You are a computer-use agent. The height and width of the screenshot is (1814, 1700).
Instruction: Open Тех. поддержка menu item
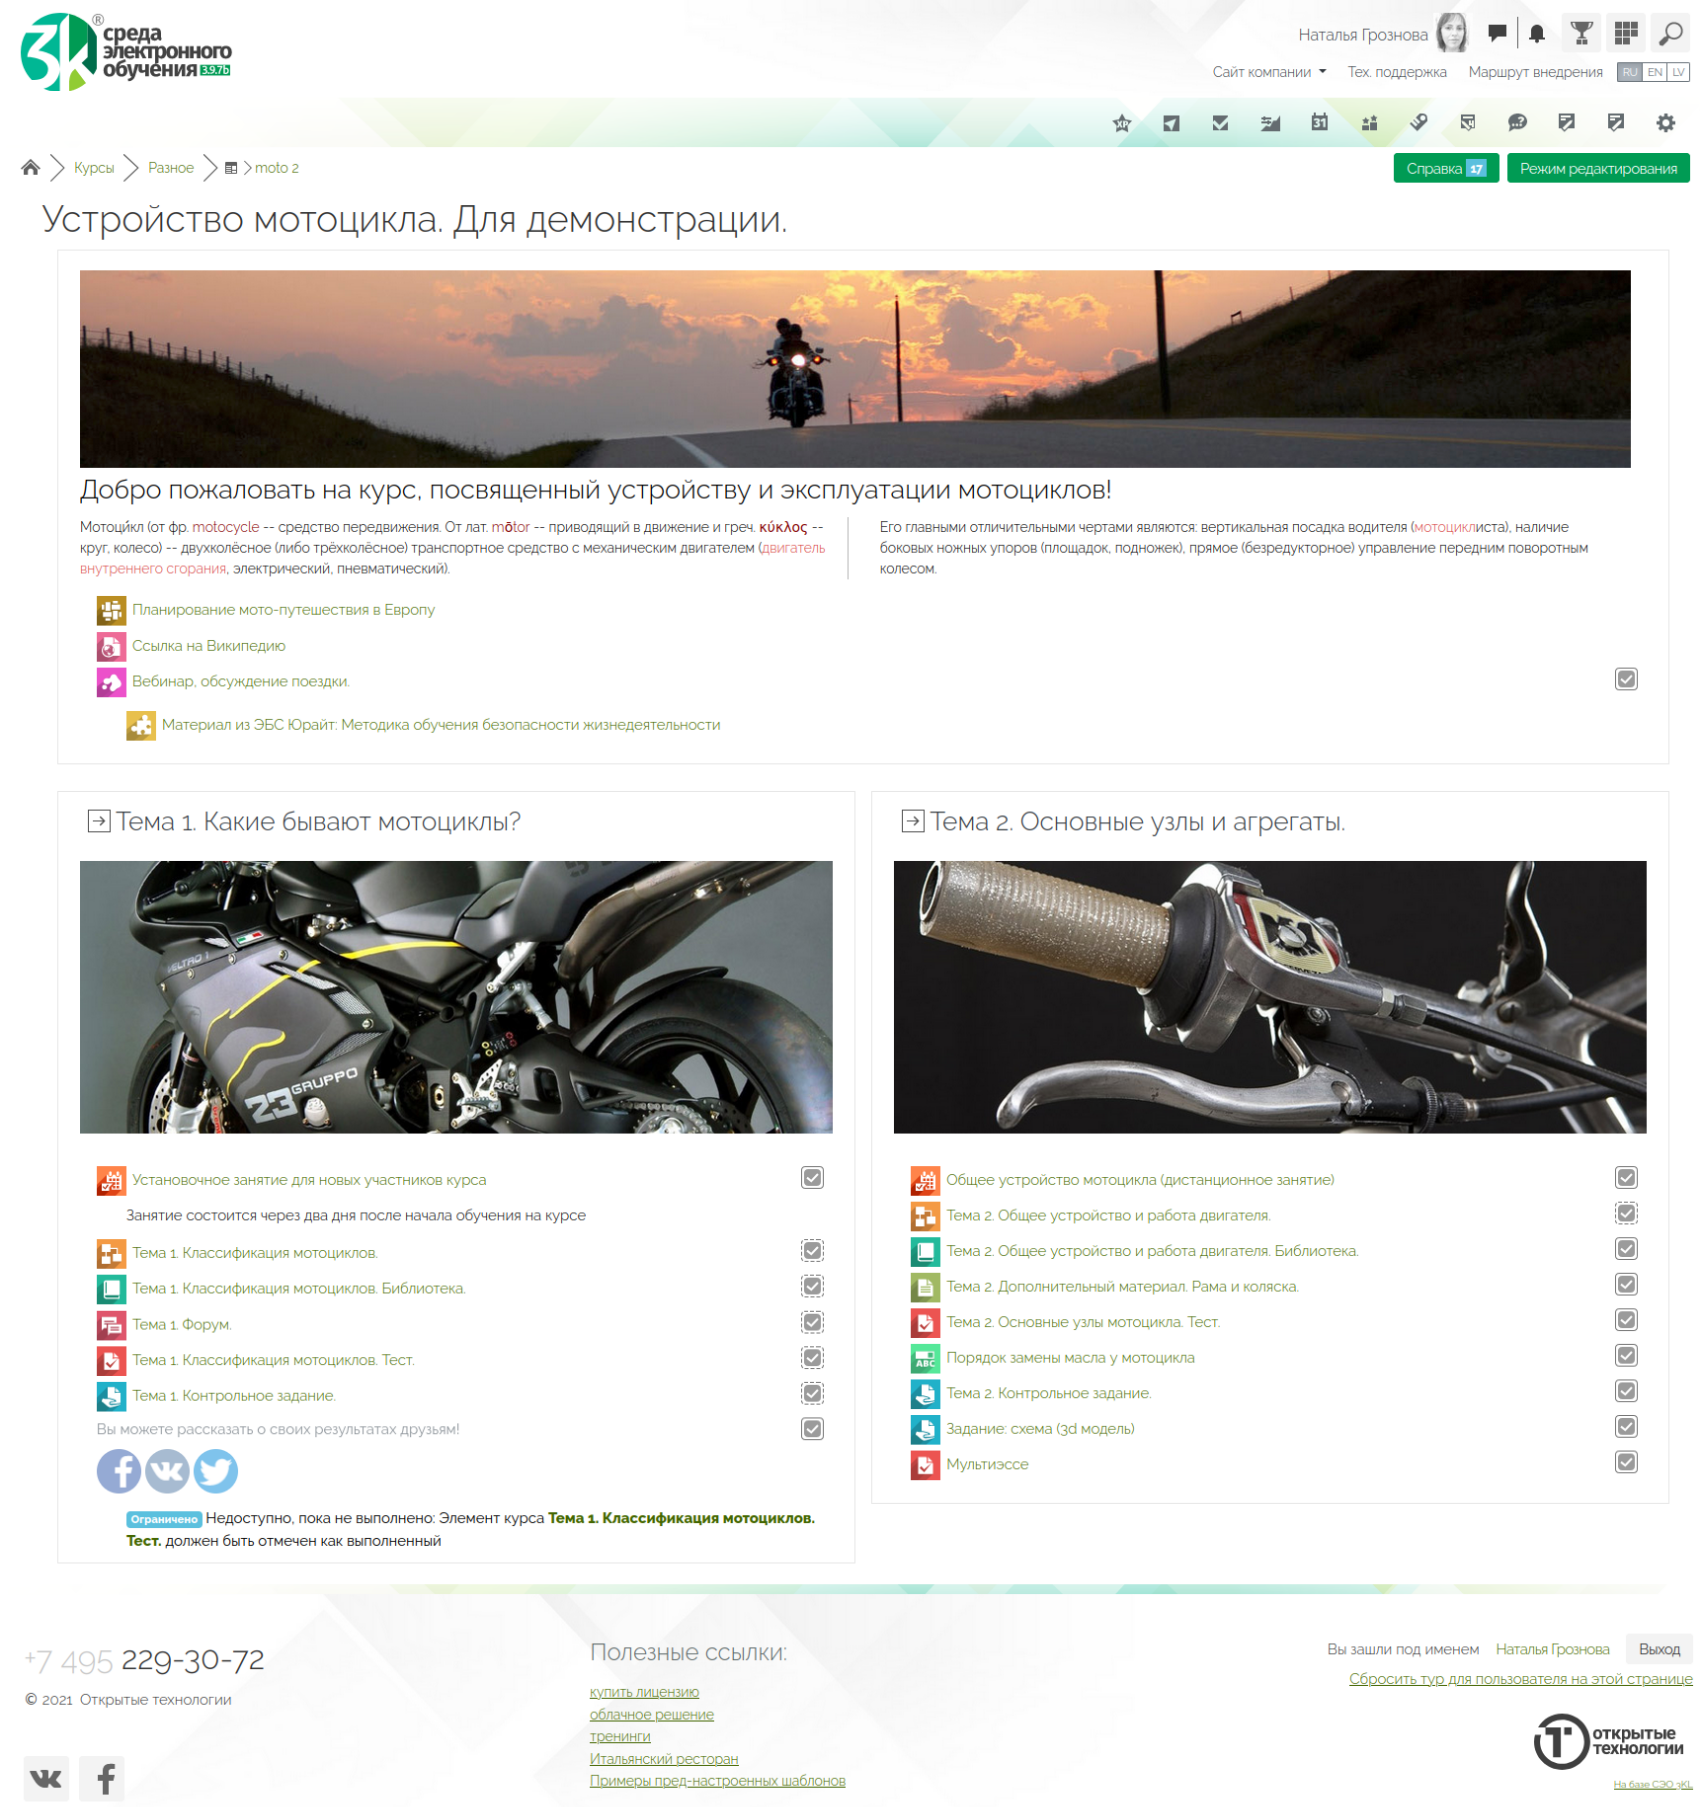coord(1396,72)
